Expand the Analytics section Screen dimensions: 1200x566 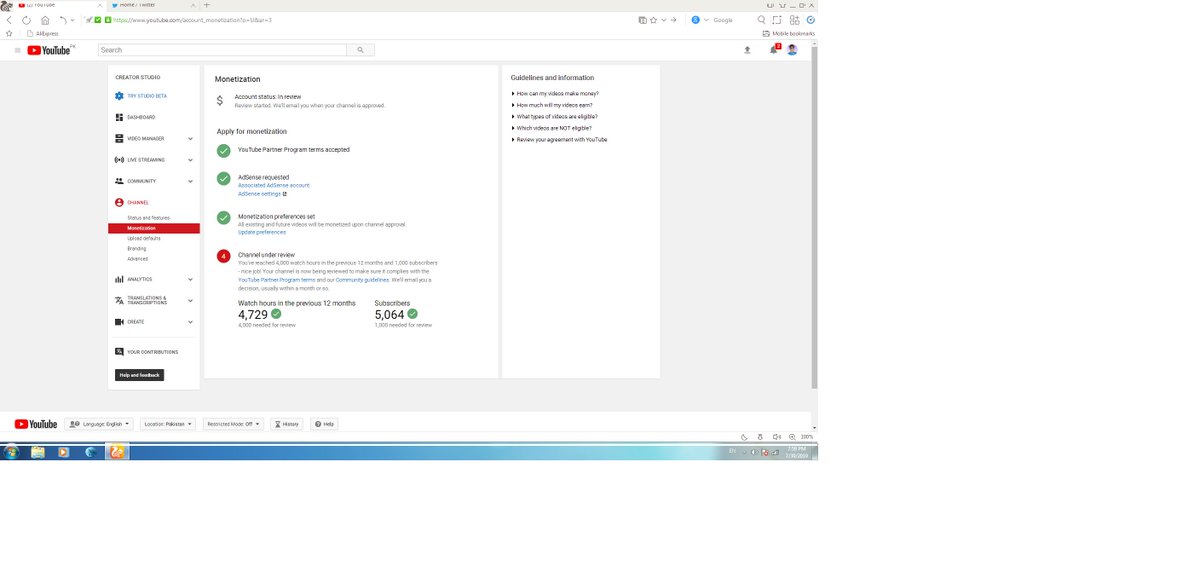190,279
